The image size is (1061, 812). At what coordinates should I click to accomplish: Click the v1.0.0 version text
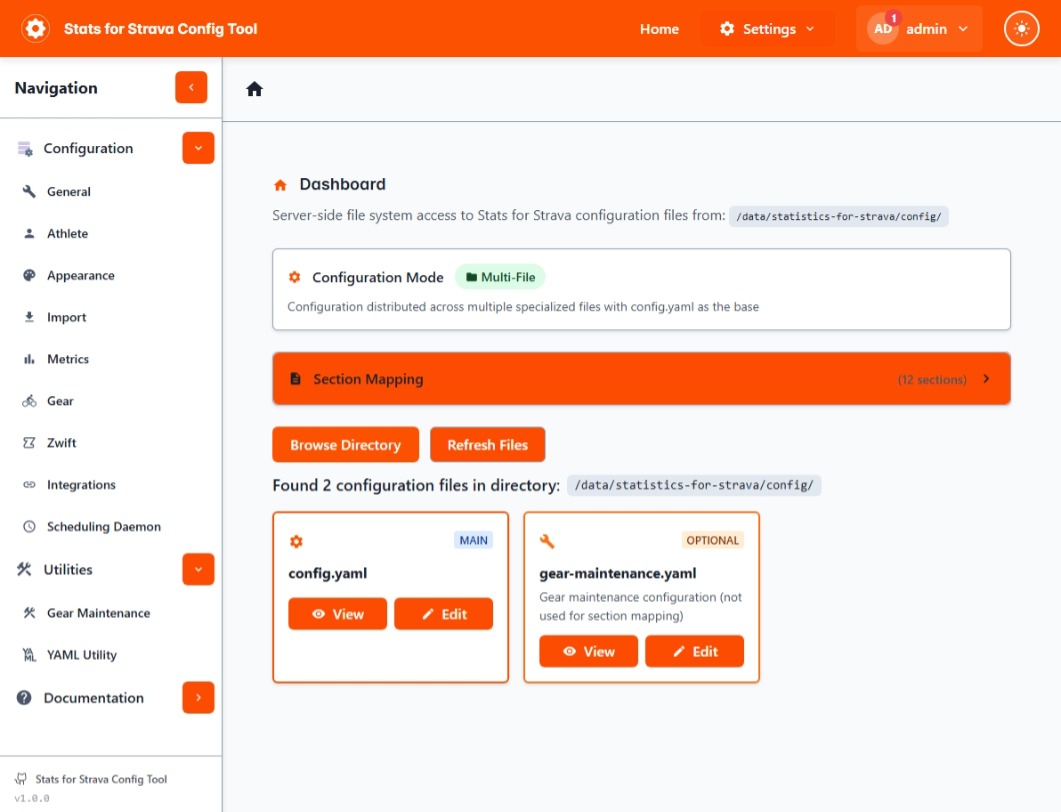32,798
